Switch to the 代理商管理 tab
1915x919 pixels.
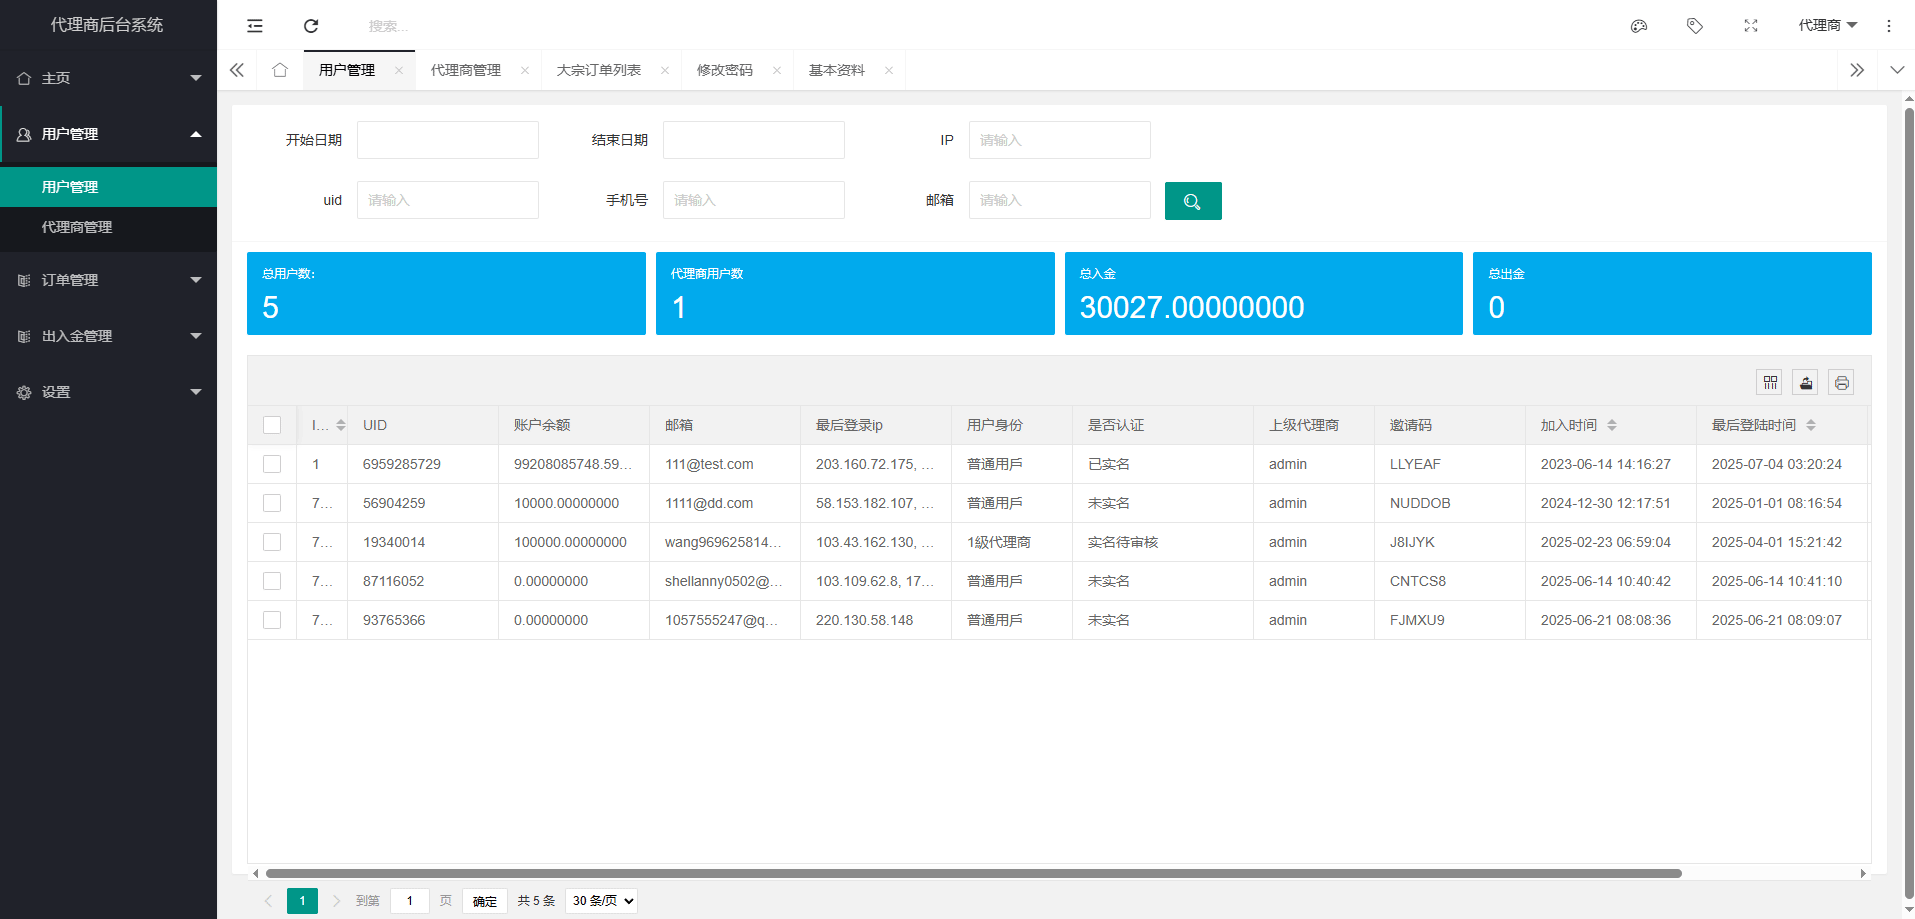click(x=466, y=70)
